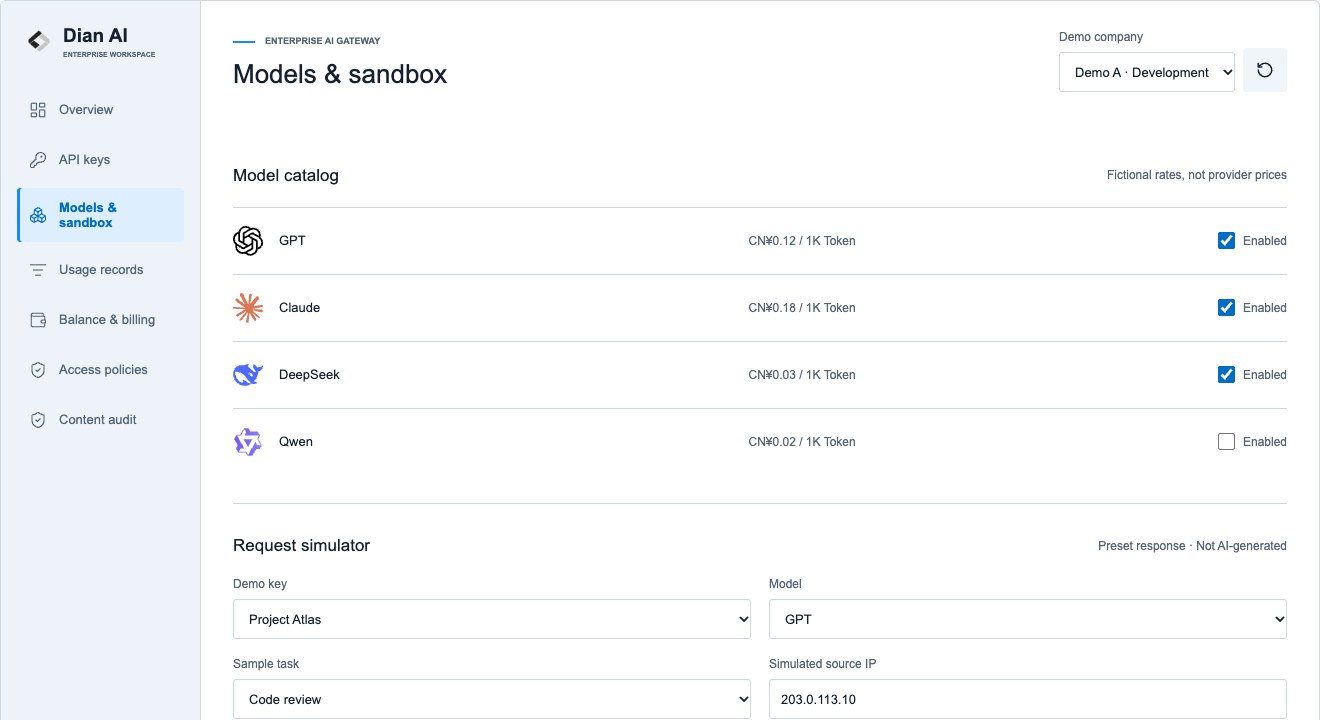Click the GPT model name

point(292,241)
